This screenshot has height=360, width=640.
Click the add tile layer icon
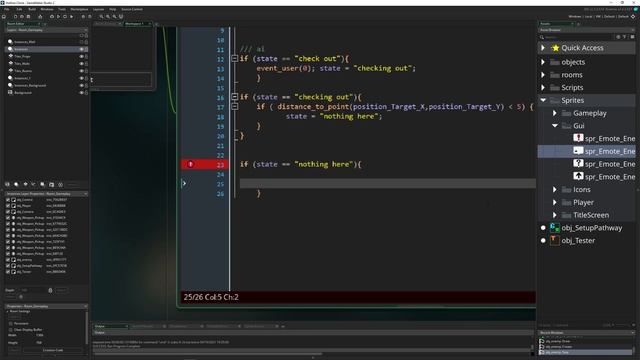[26, 184]
